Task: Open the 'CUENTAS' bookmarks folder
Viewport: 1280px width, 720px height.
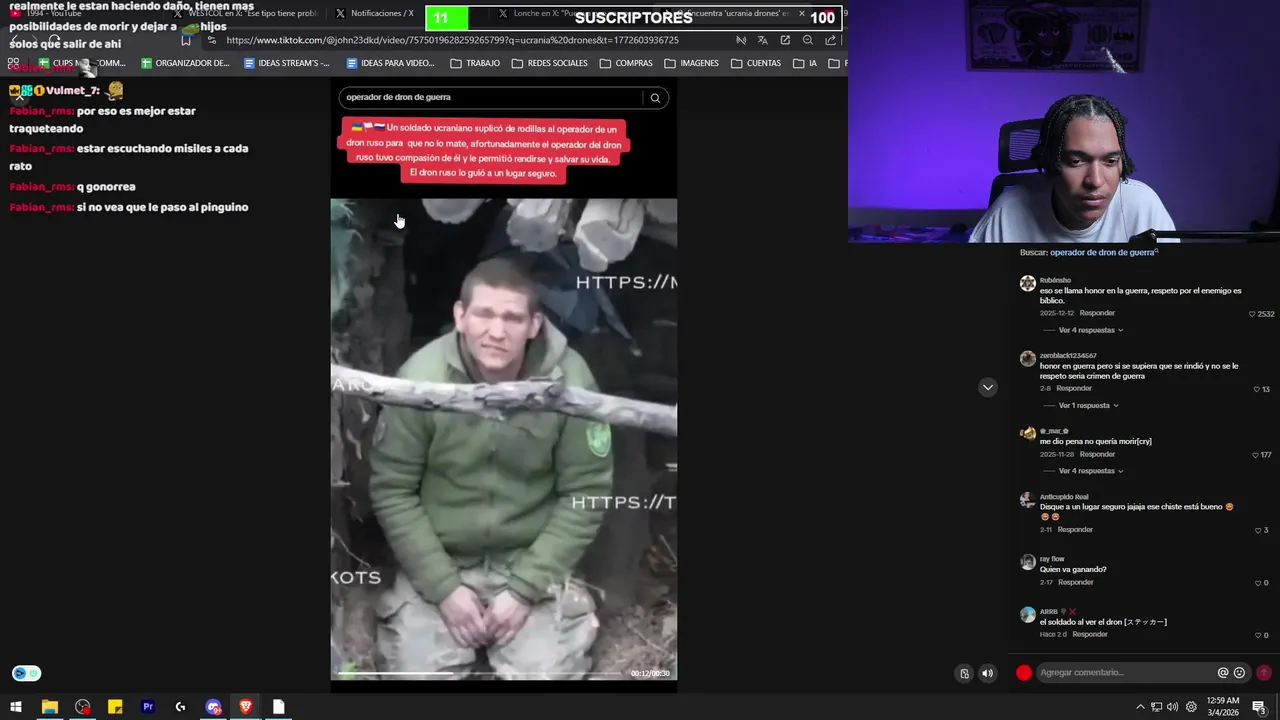Action: [756, 63]
